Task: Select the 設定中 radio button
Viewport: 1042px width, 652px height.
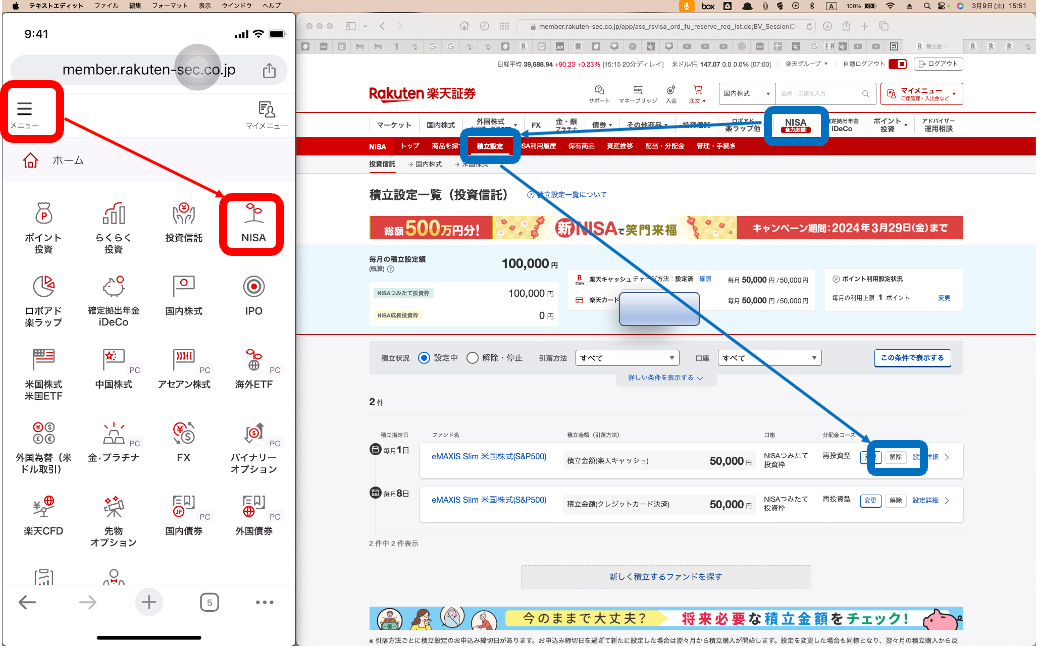Action: tap(424, 358)
